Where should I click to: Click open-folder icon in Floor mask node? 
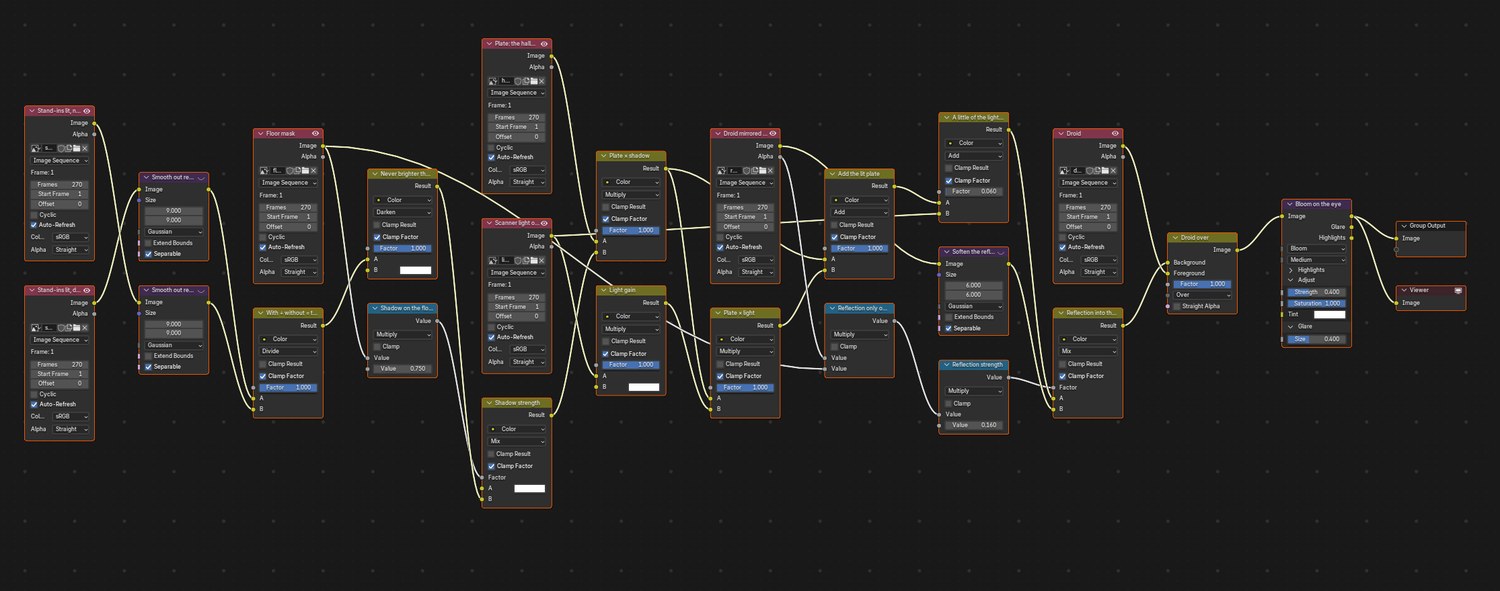point(305,171)
